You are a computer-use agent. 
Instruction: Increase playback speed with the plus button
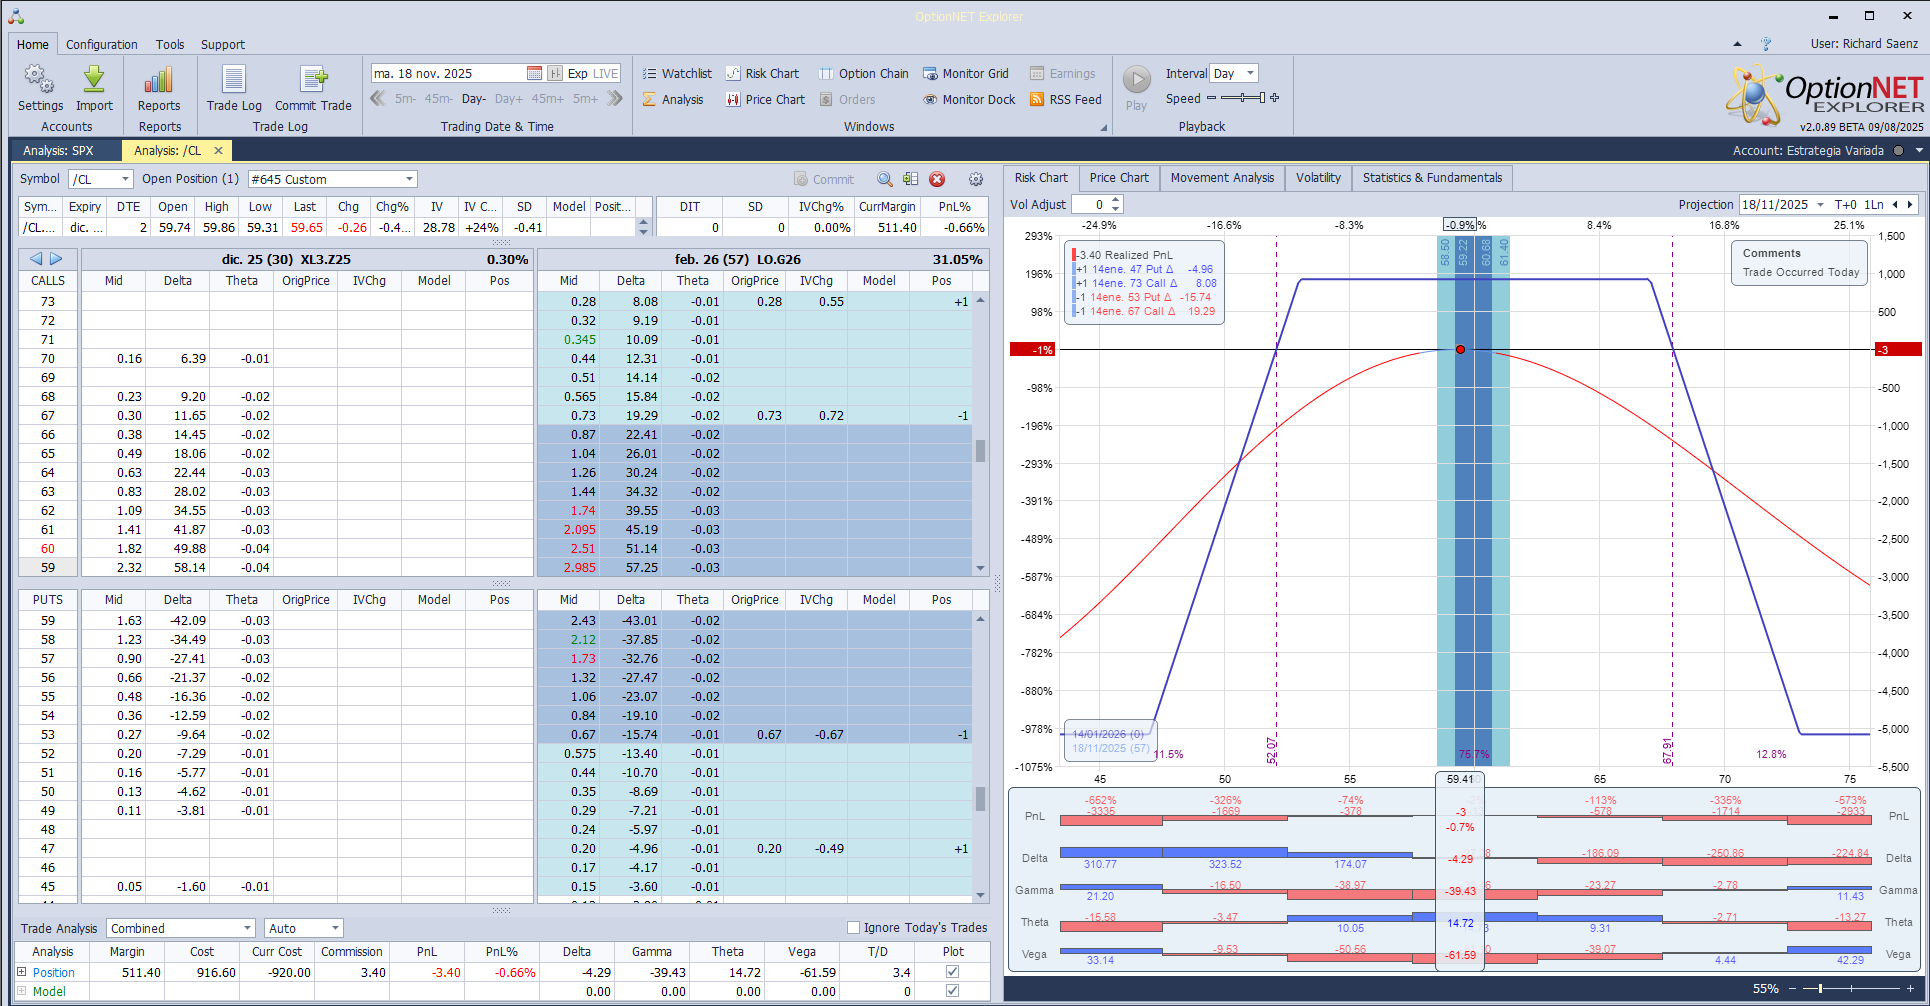pos(1275,98)
